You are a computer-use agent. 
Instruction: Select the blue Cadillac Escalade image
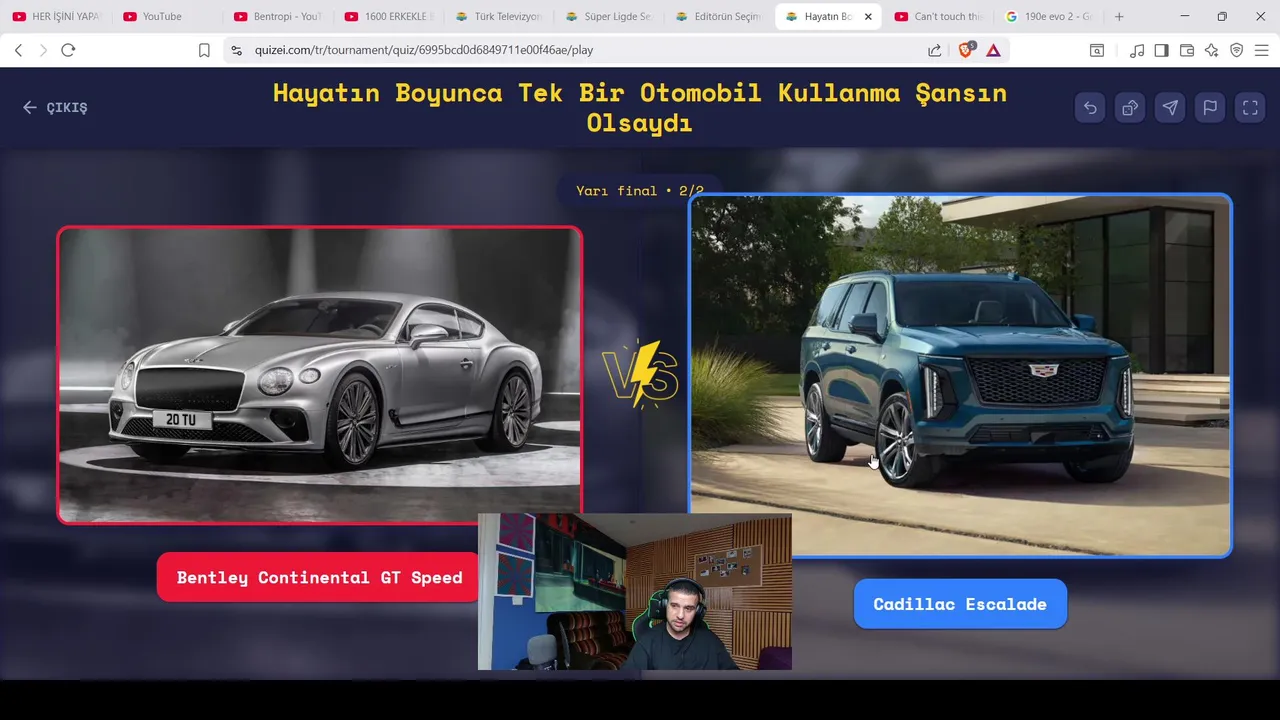[960, 375]
